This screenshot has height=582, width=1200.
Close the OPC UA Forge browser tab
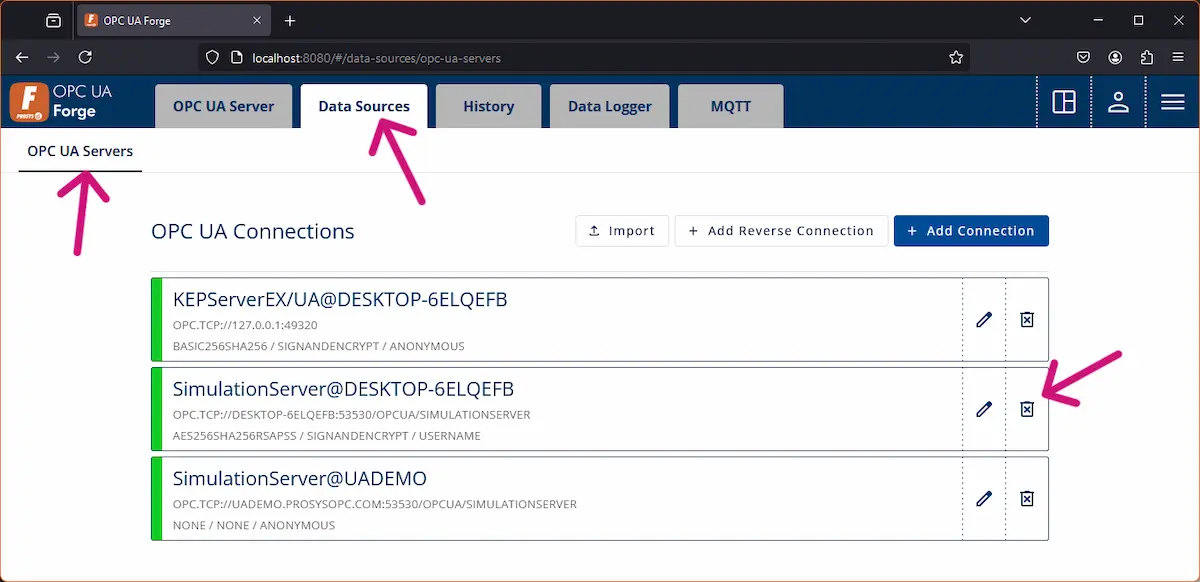point(258,20)
